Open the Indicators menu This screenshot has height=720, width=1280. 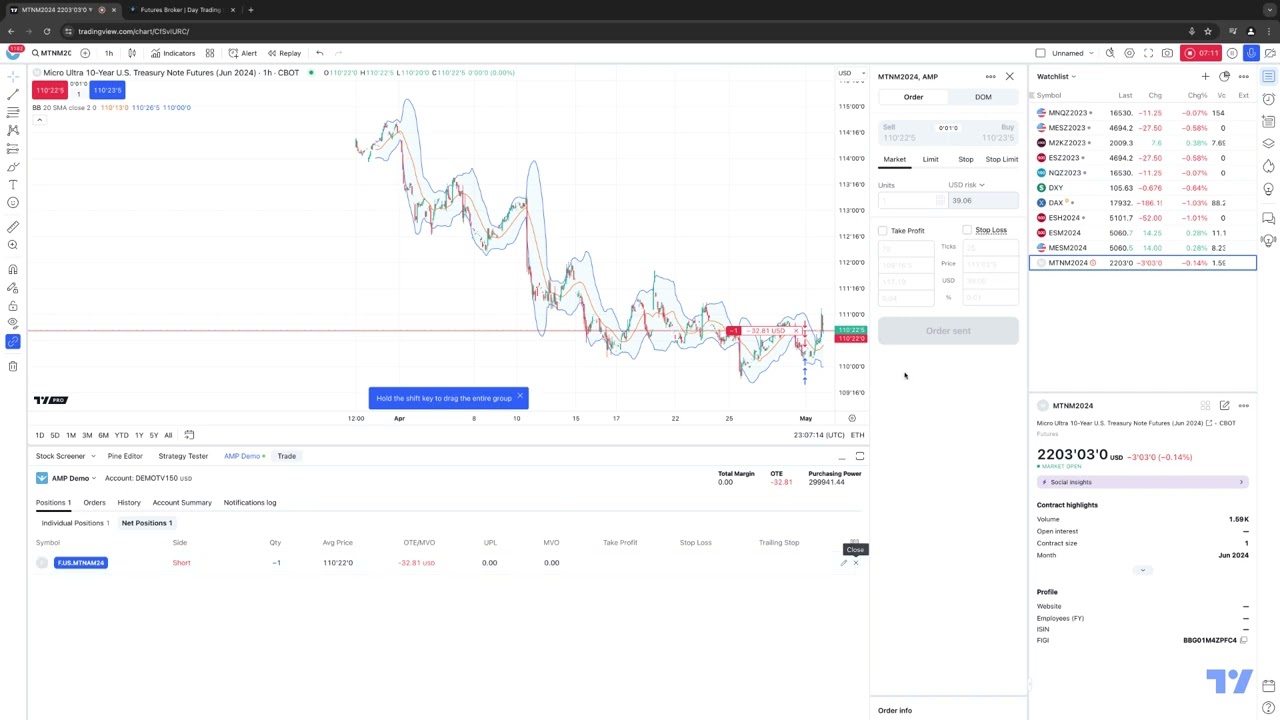(173, 53)
